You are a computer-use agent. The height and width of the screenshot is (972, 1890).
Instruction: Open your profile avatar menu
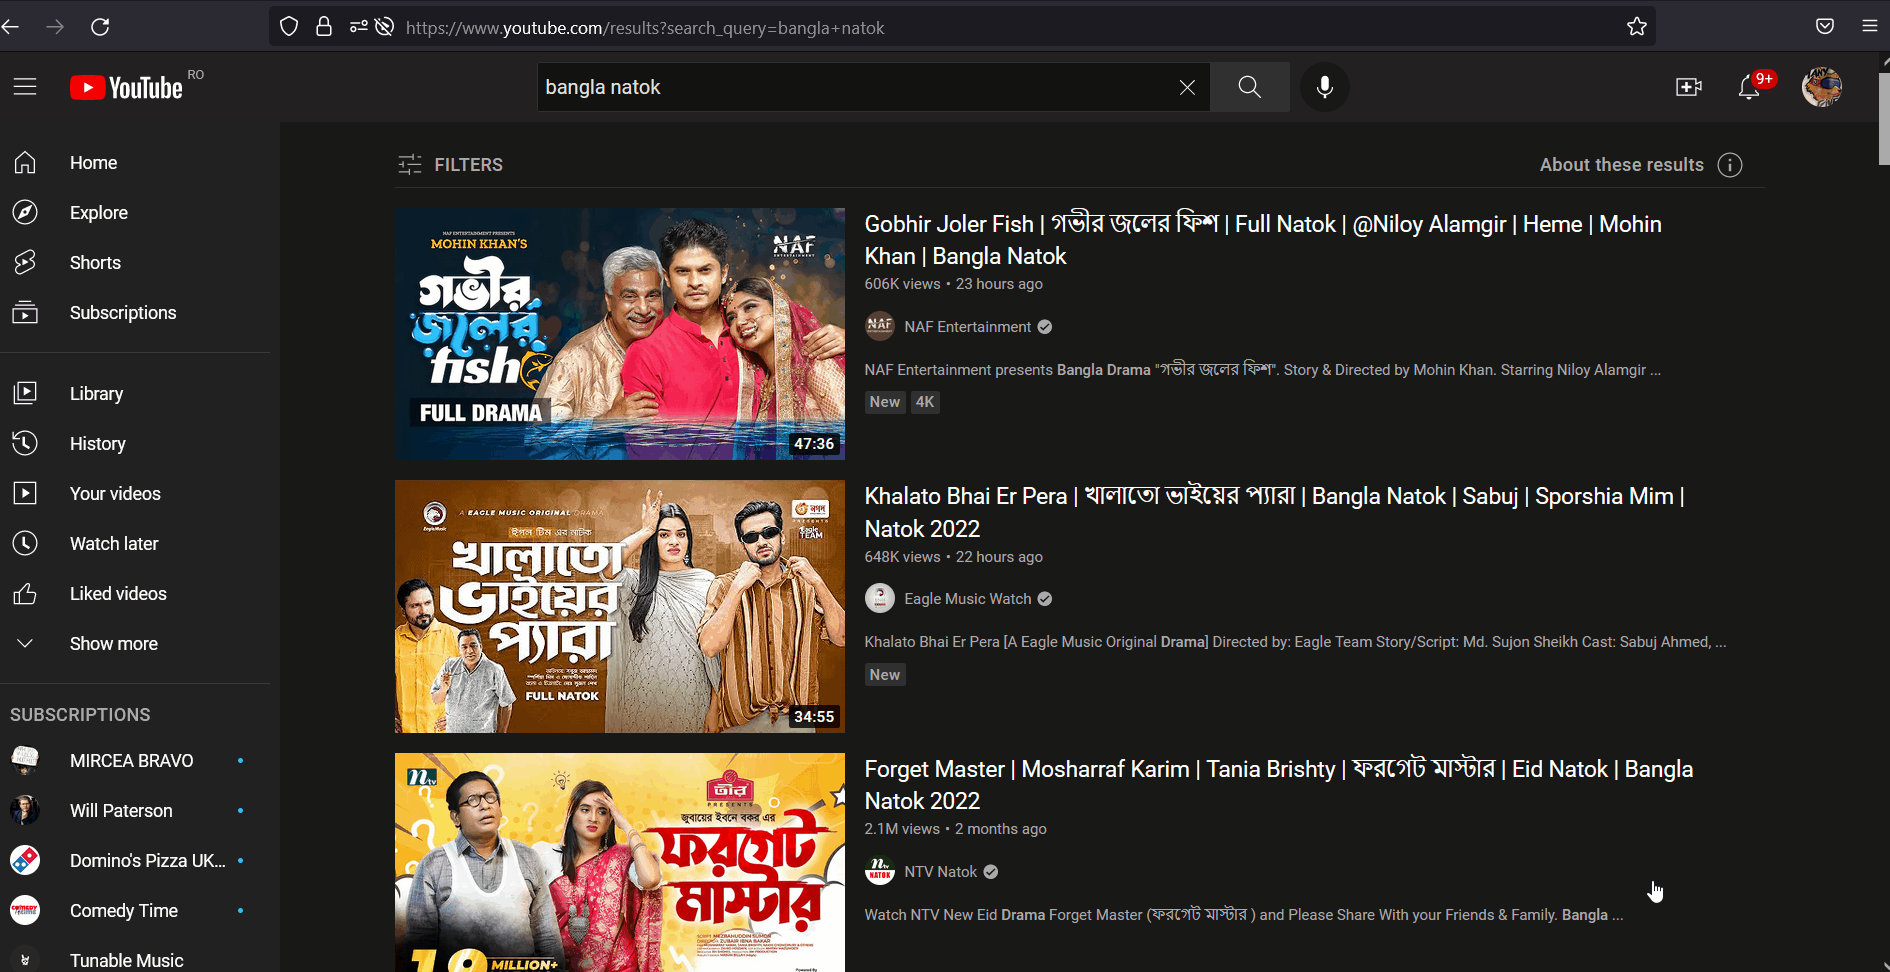1821,87
